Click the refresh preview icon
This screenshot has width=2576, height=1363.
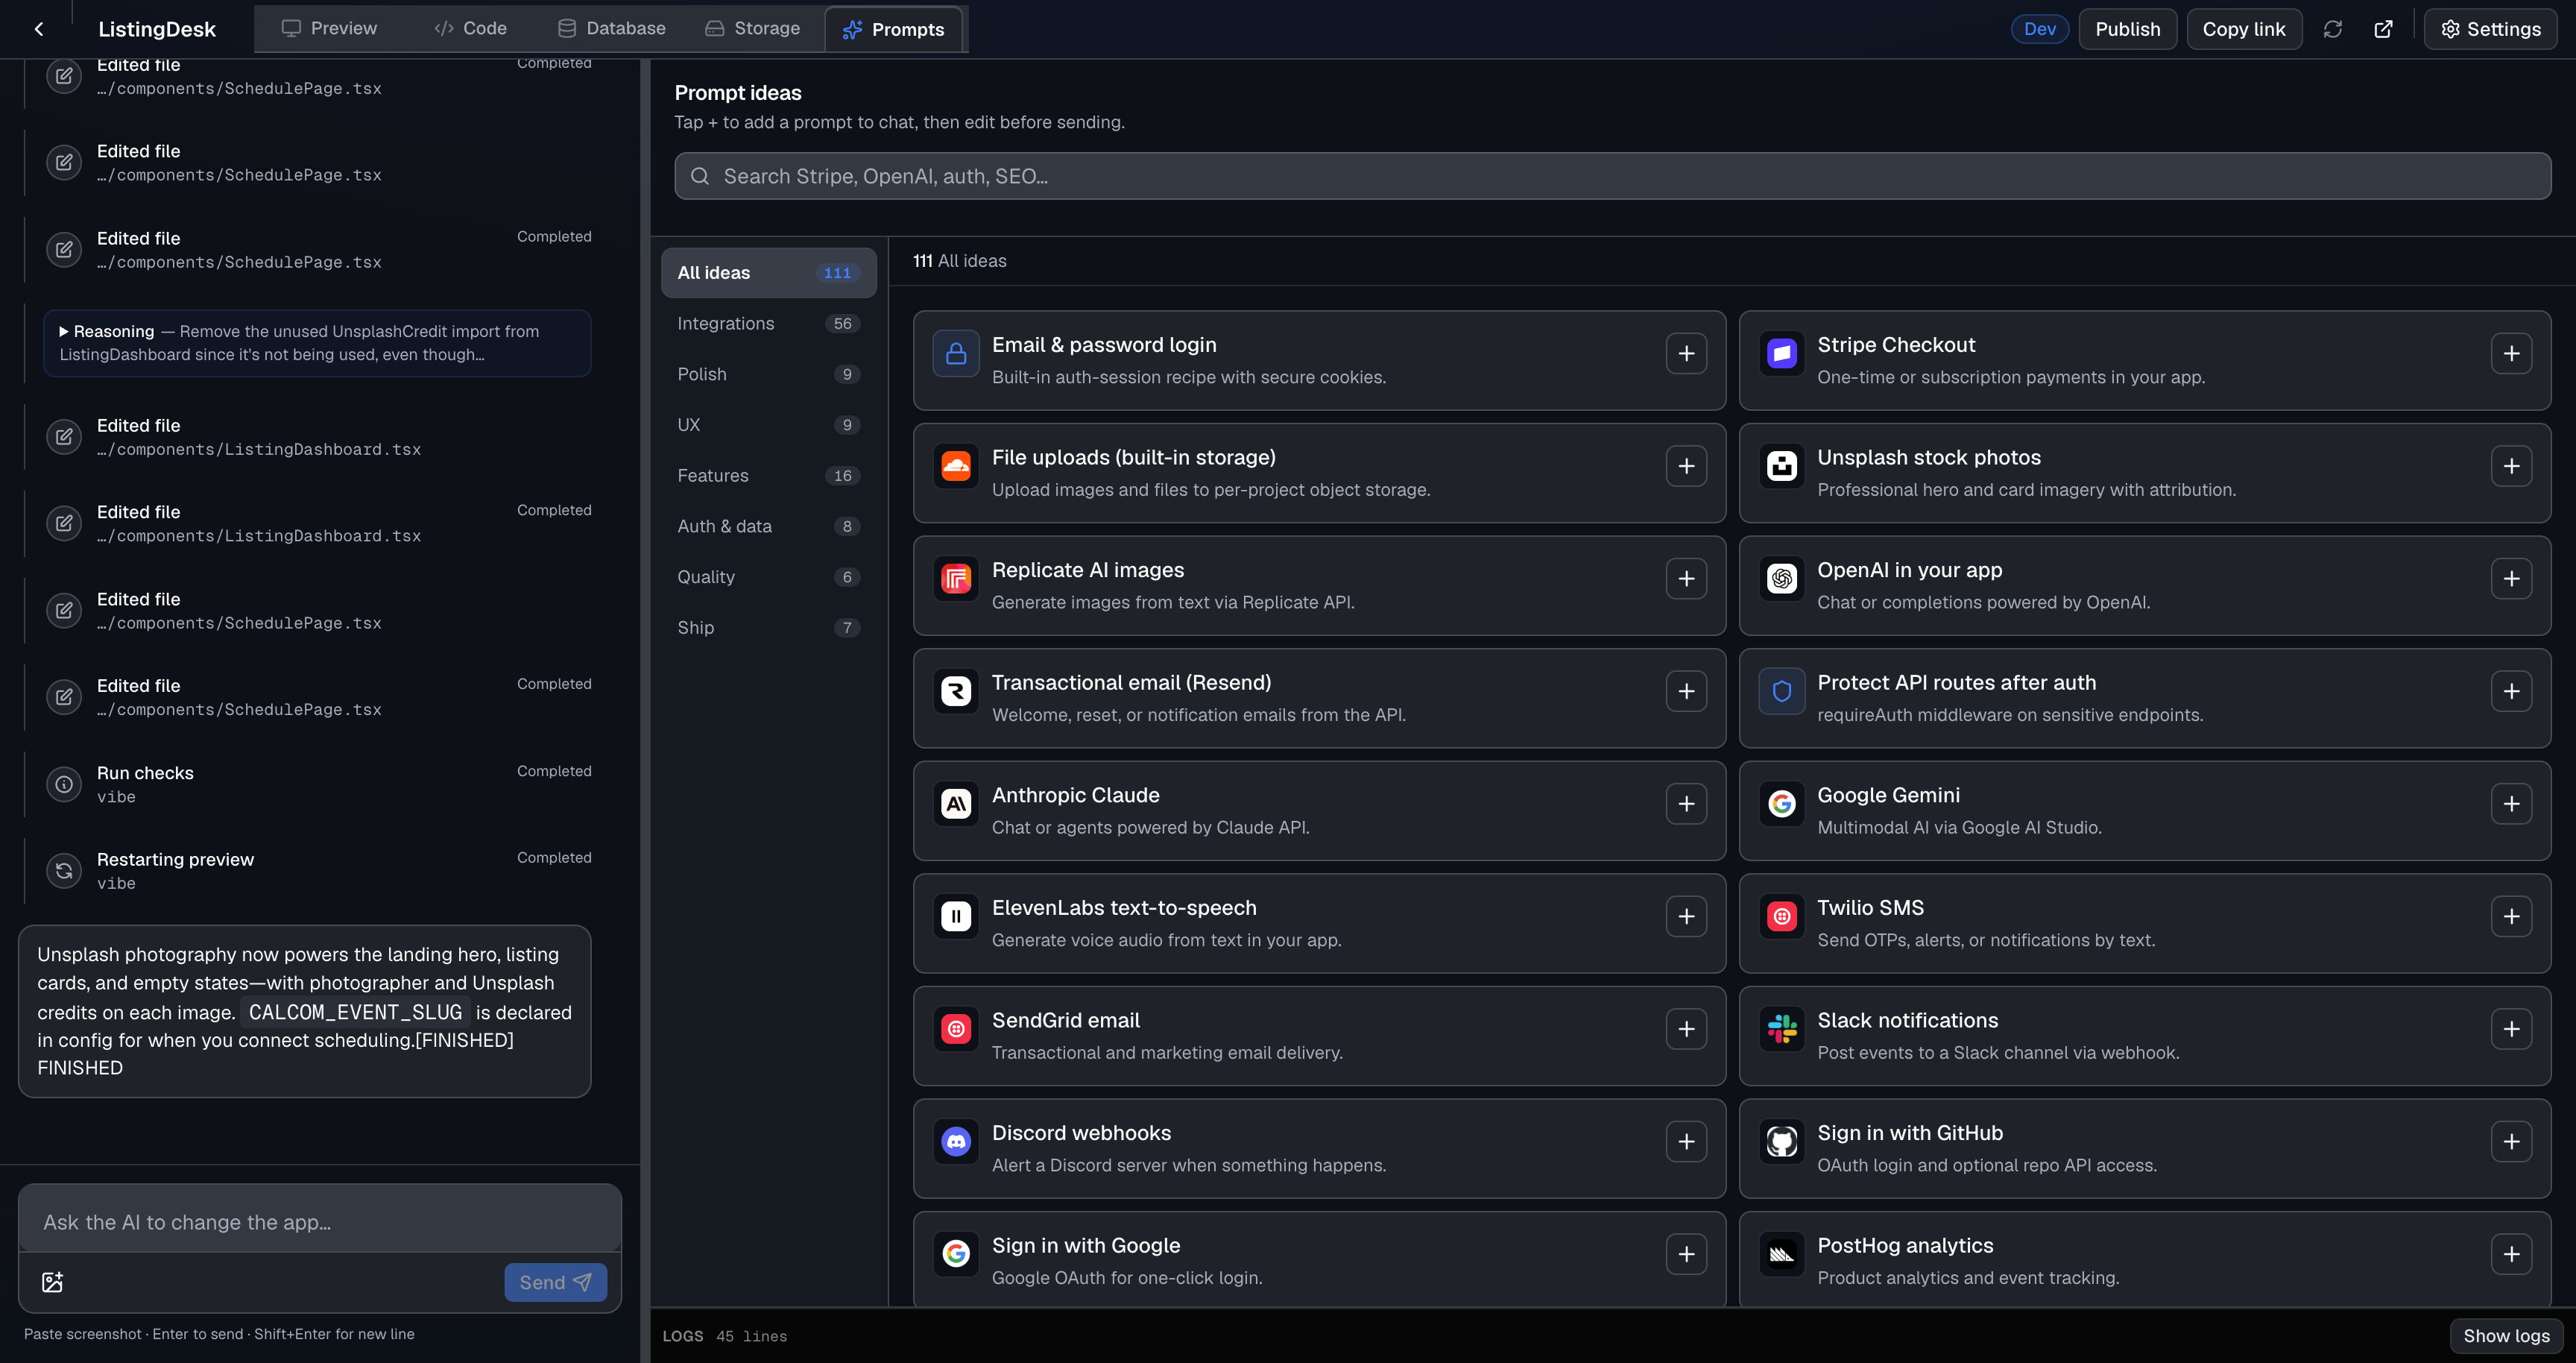point(2333,29)
